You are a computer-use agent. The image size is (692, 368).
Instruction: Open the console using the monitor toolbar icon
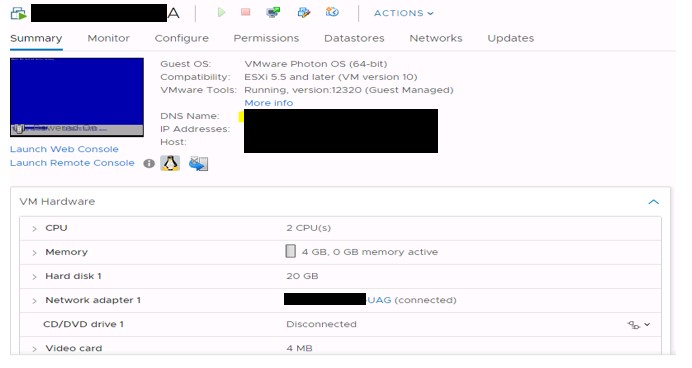274,12
